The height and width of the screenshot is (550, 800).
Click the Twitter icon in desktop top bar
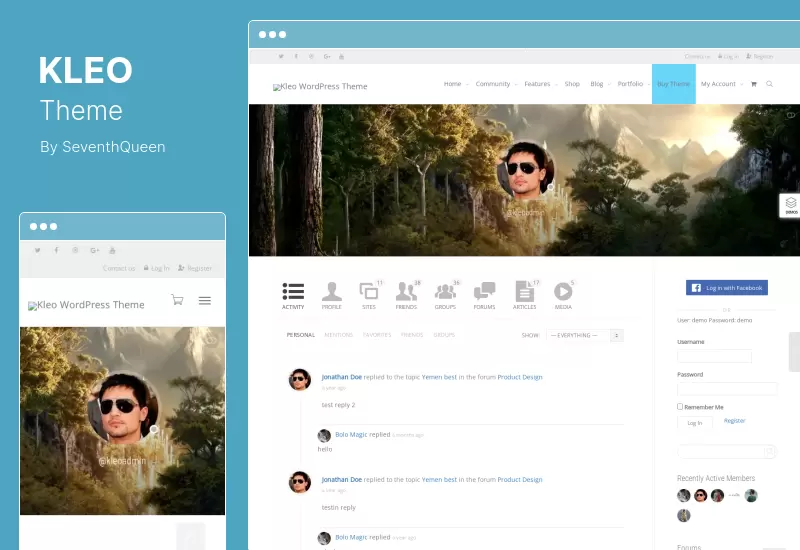[x=281, y=57]
